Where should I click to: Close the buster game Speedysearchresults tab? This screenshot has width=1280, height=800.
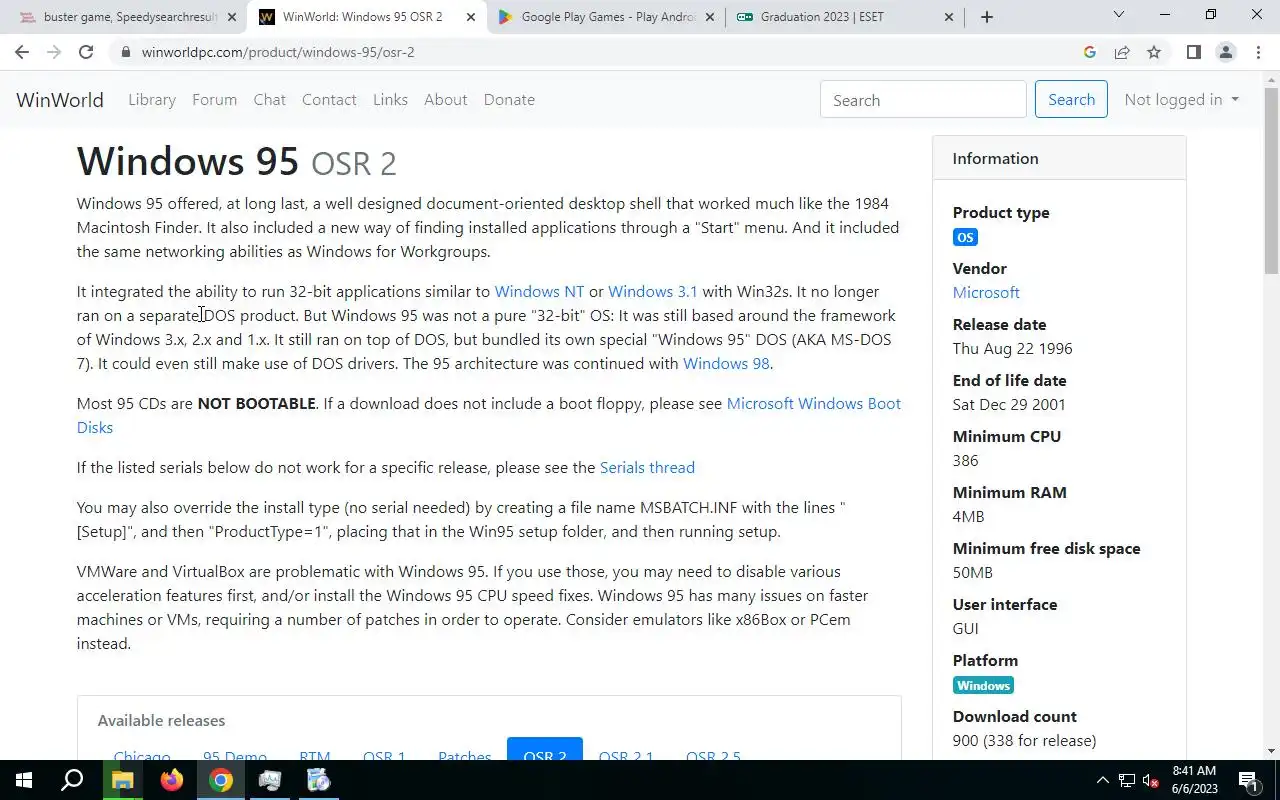tap(232, 17)
